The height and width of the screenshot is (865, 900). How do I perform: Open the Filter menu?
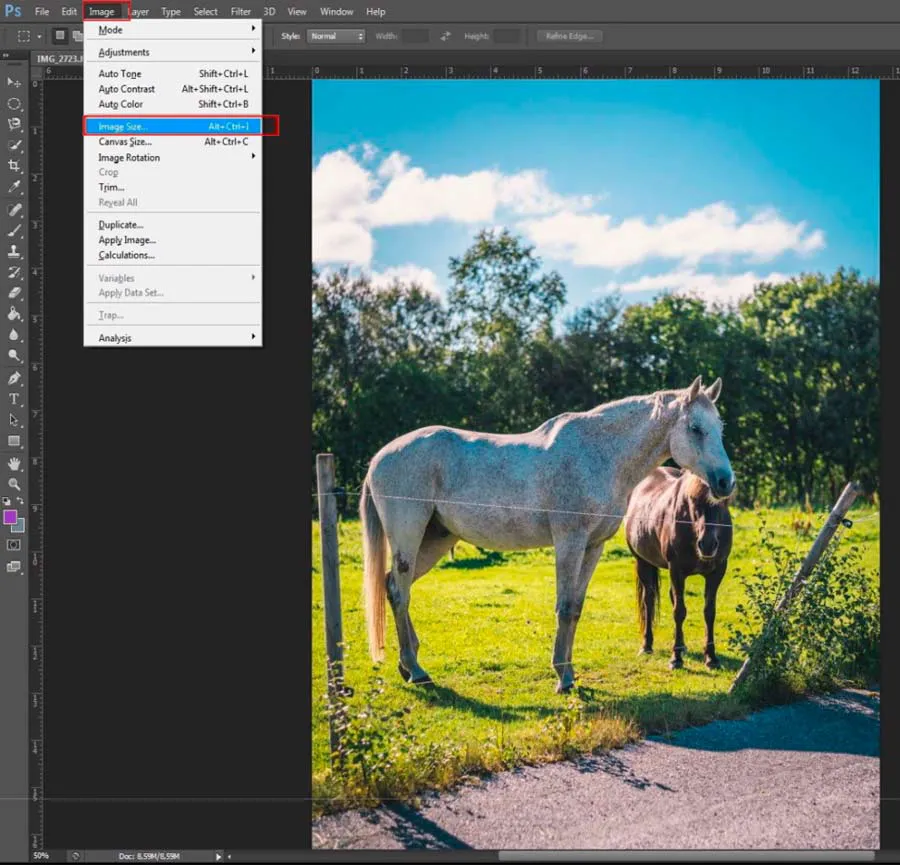tap(240, 12)
